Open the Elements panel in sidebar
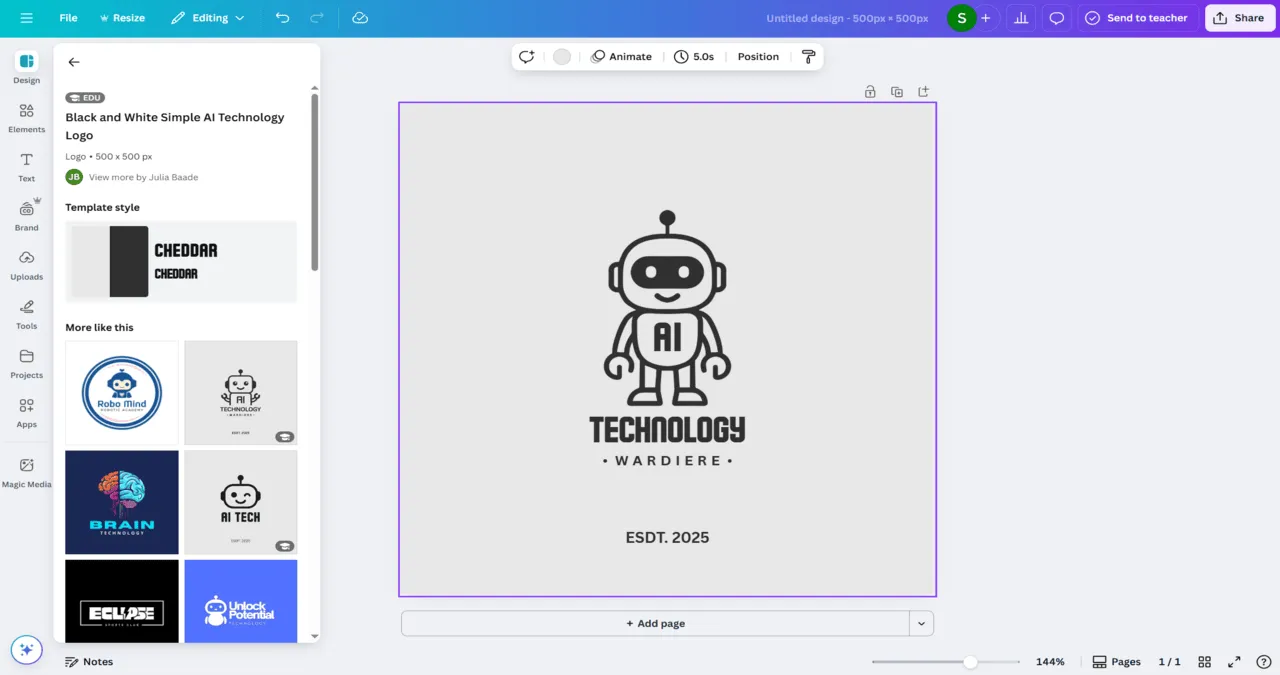The height and width of the screenshot is (675, 1280). click(x=26, y=119)
